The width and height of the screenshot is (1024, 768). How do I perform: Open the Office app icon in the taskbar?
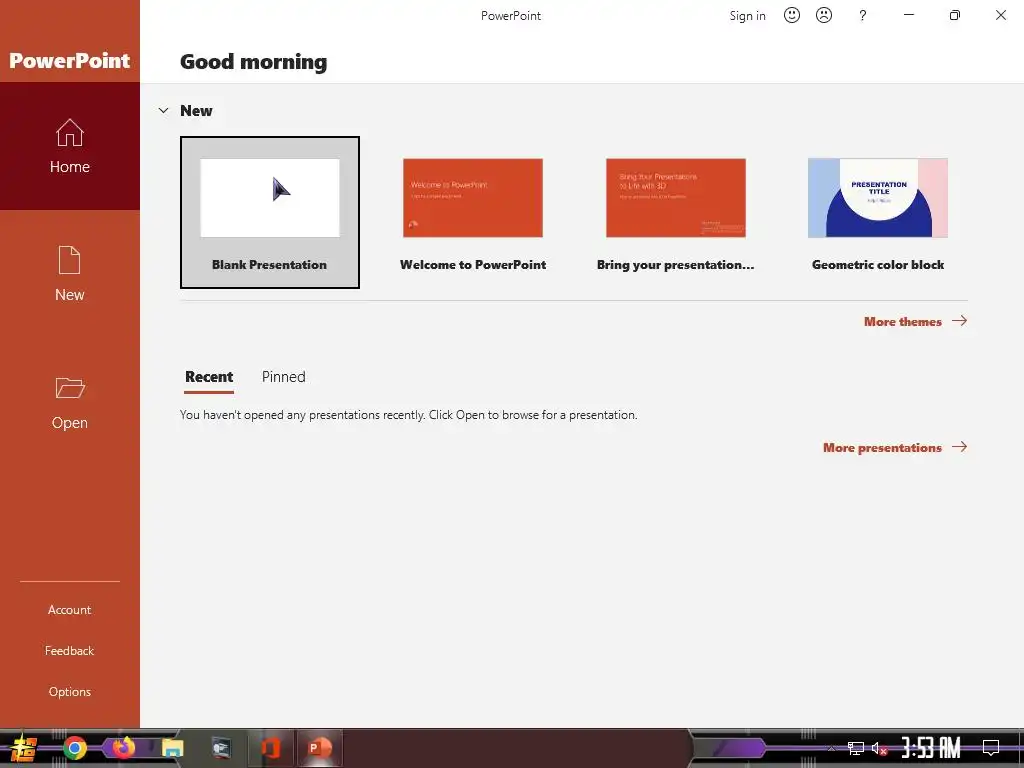[x=270, y=748]
